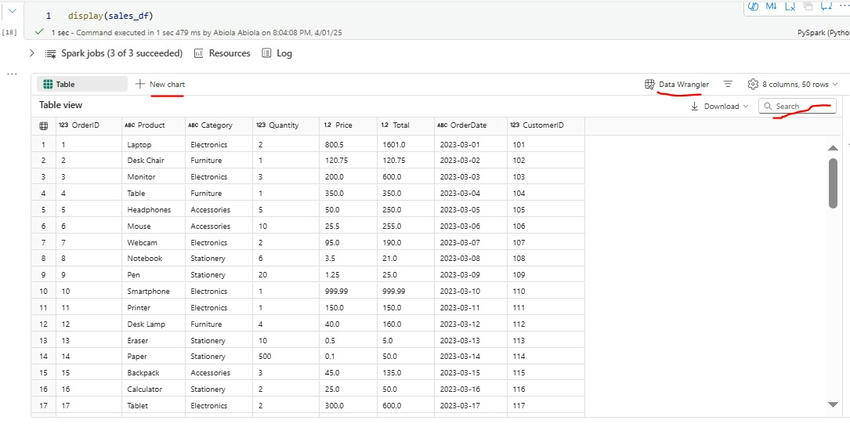This screenshot has width=850, height=424.
Task: Open the Resources panel
Action: [222, 53]
